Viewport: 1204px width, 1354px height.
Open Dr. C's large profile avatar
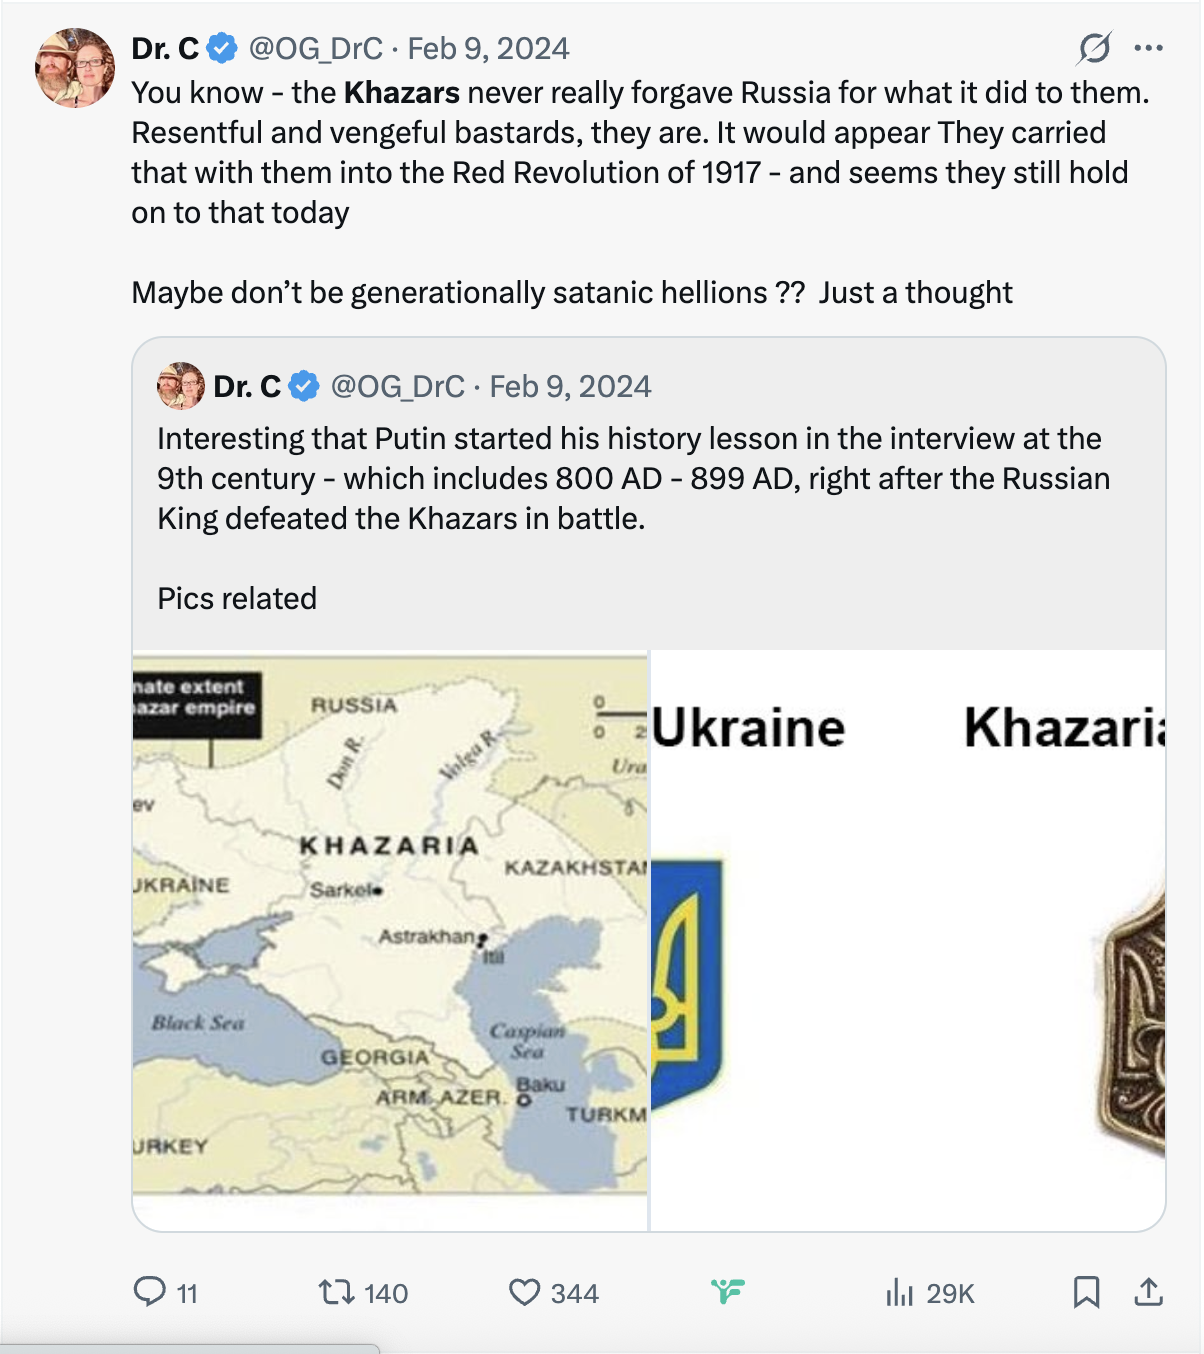pyautogui.click(x=75, y=68)
